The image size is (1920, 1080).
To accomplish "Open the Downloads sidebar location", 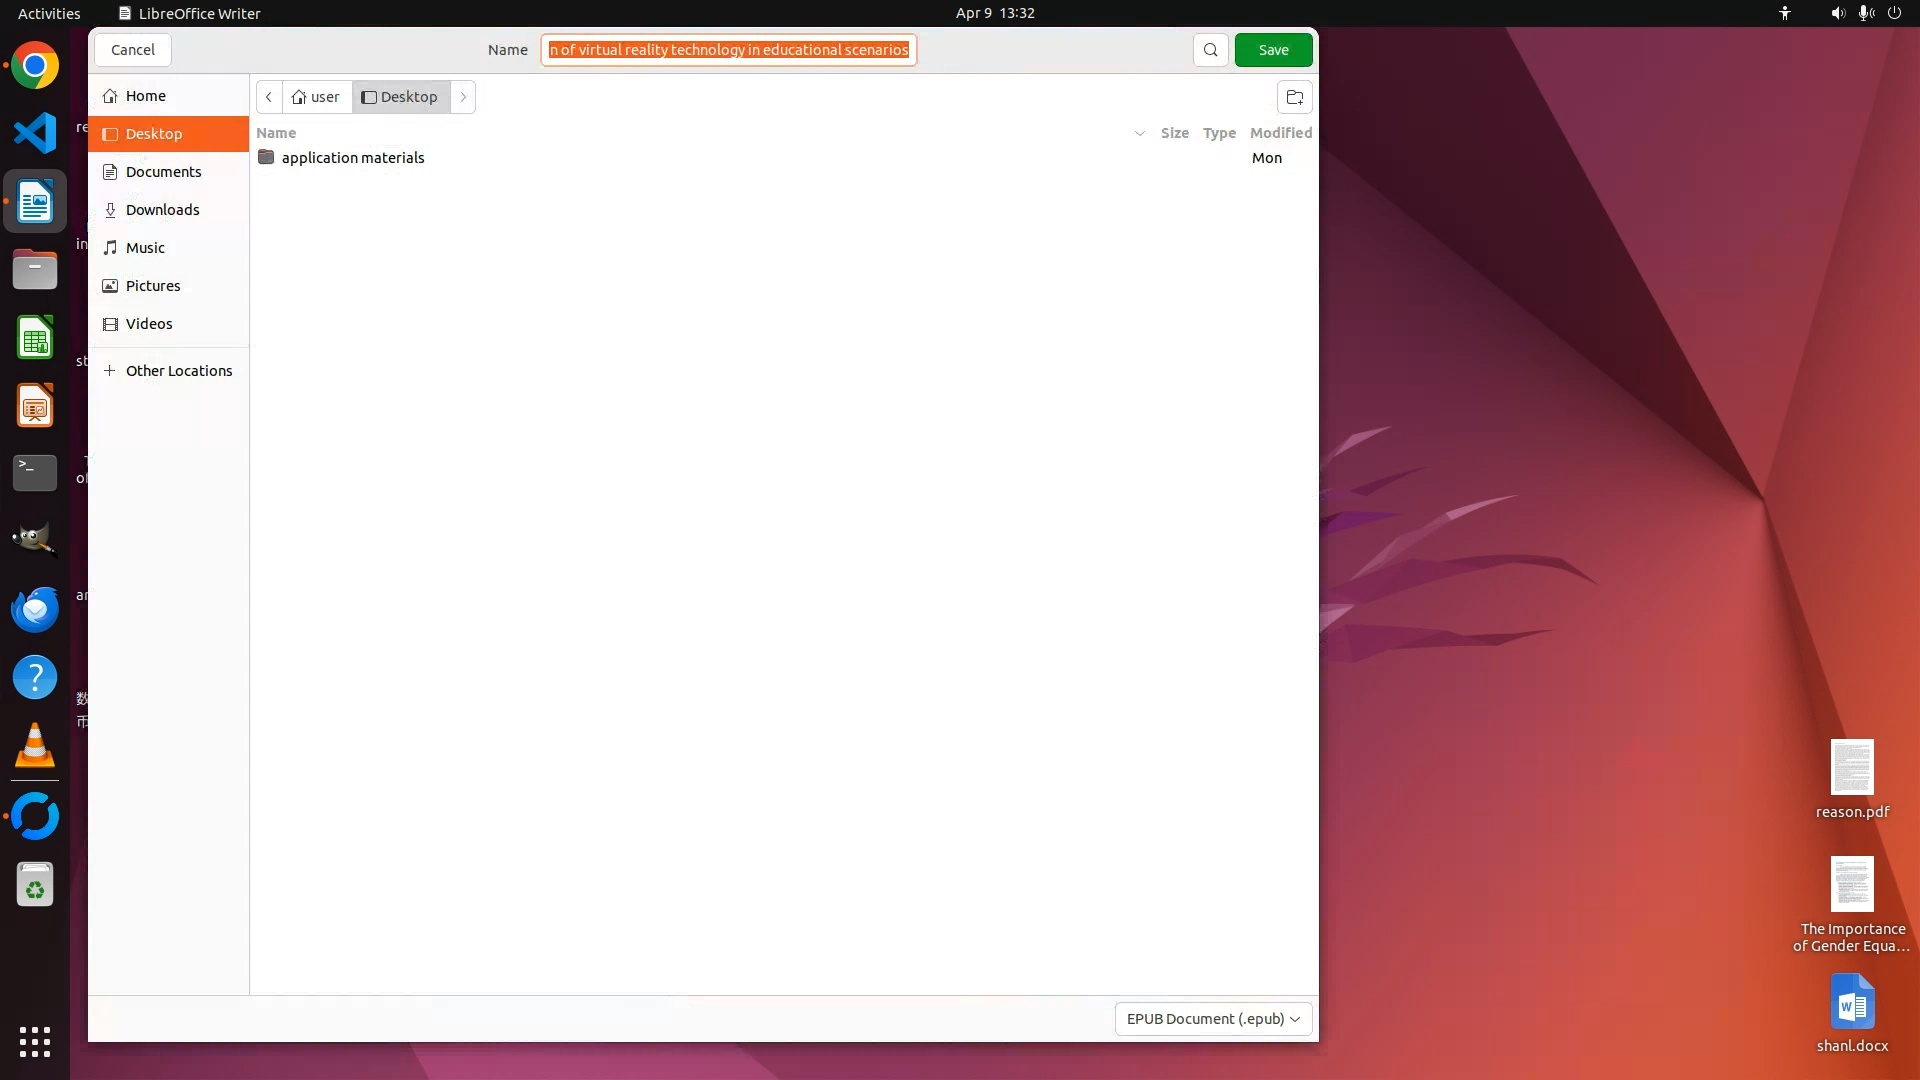I will point(162,210).
